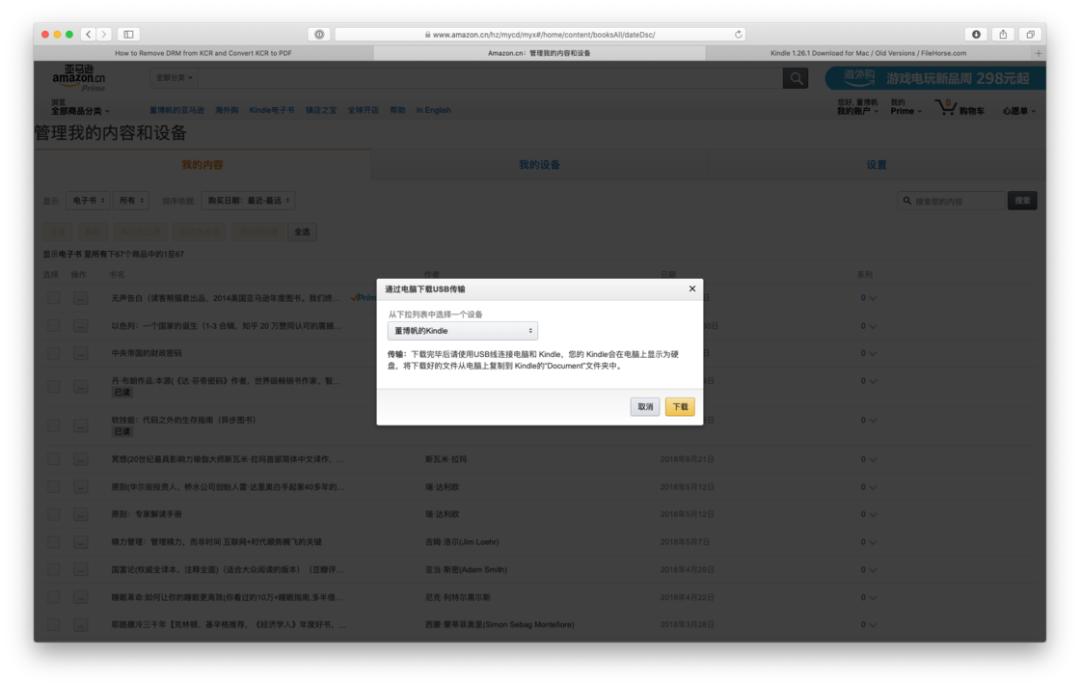The height and width of the screenshot is (687, 1080).
Task: Click the 全选 select-all button
Action: (302, 232)
